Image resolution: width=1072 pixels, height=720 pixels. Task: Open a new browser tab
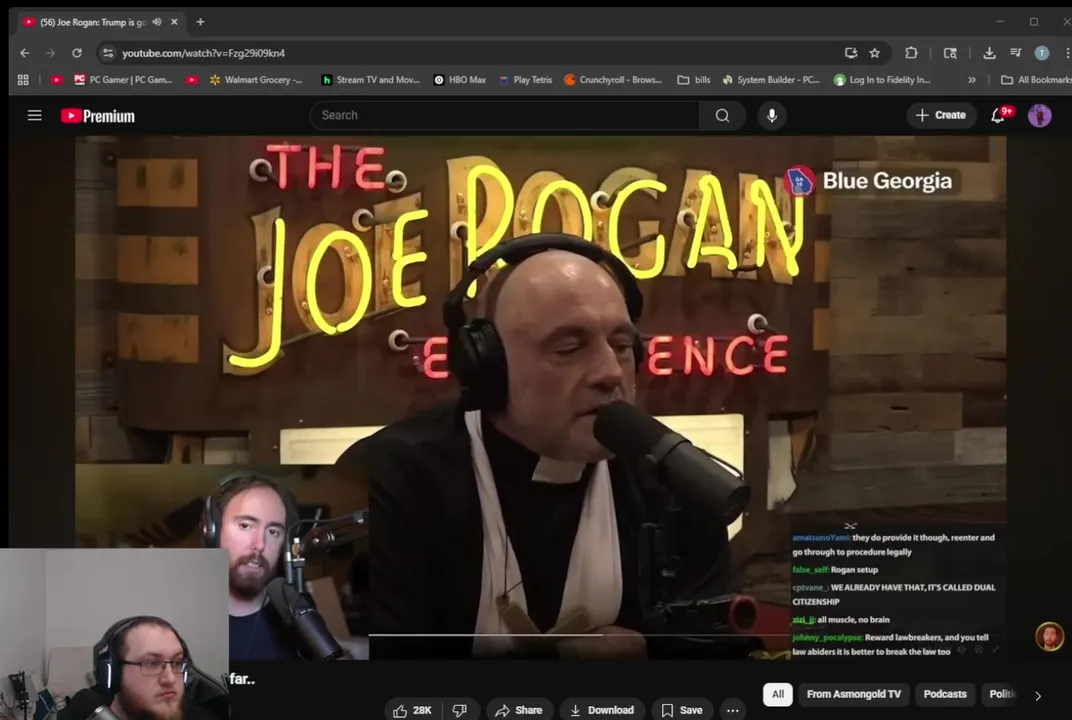[200, 22]
